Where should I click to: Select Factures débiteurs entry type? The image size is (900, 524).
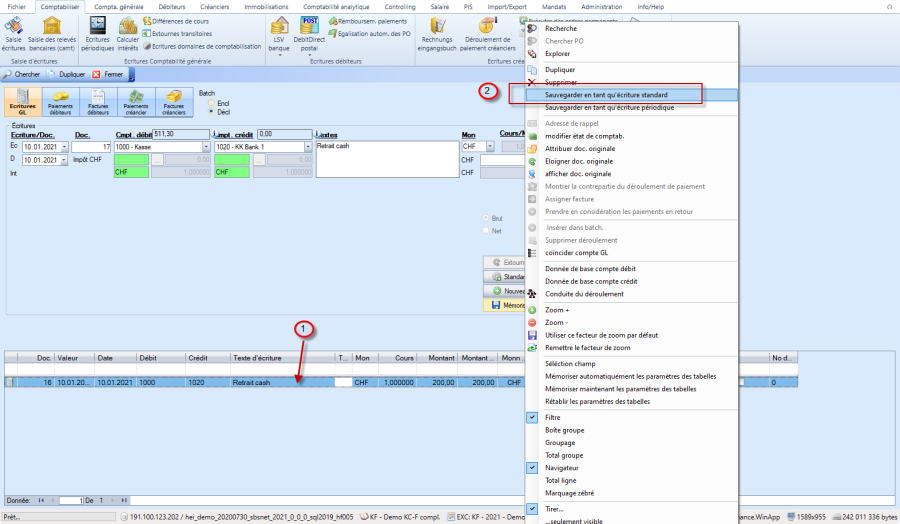pos(98,102)
